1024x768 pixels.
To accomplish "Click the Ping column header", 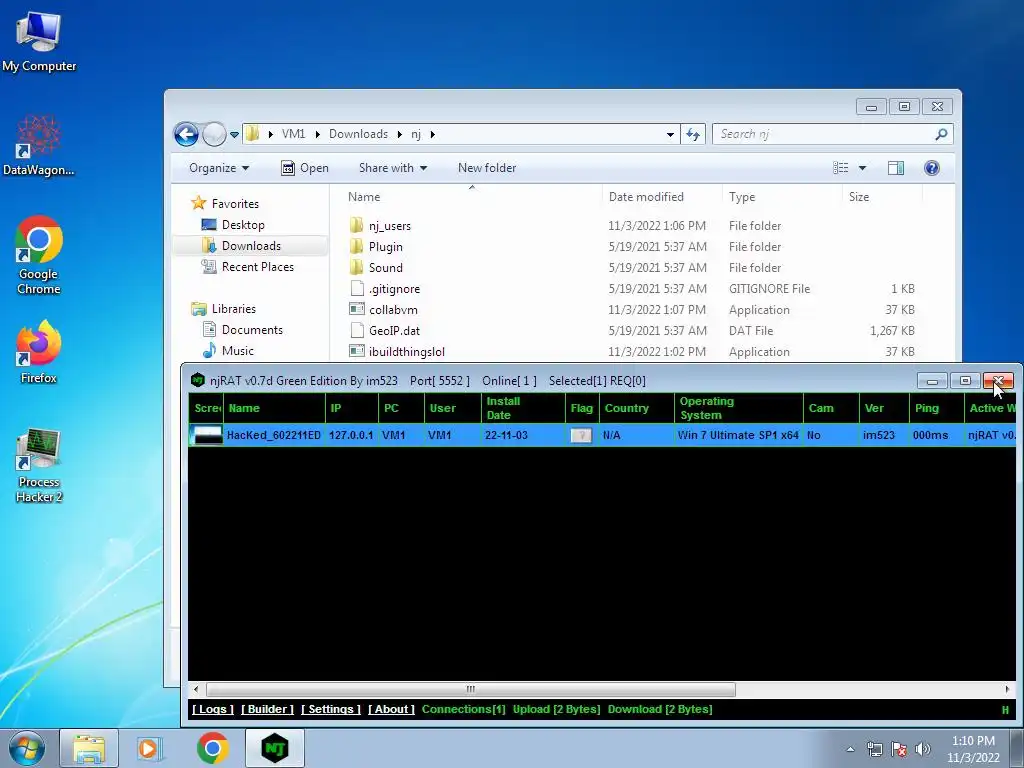I will (x=936, y=408).
